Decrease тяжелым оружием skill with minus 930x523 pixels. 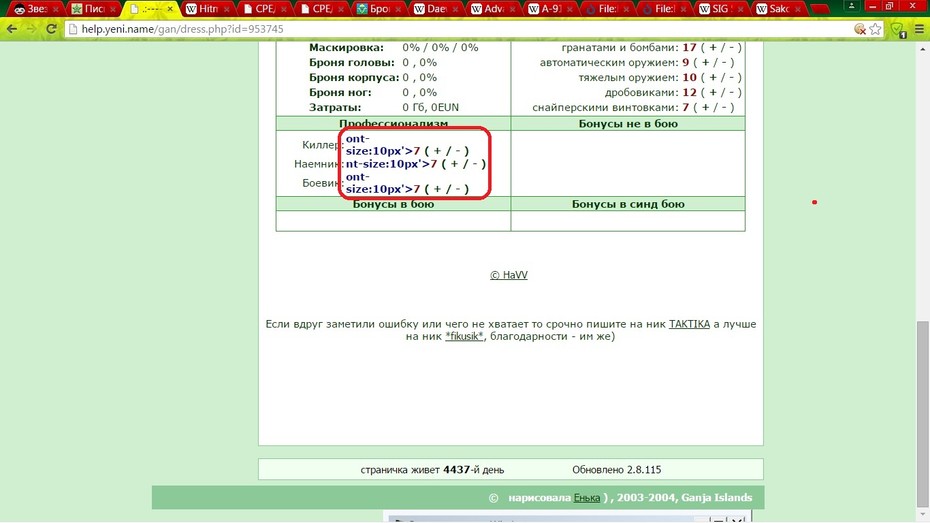coord(731,78)
